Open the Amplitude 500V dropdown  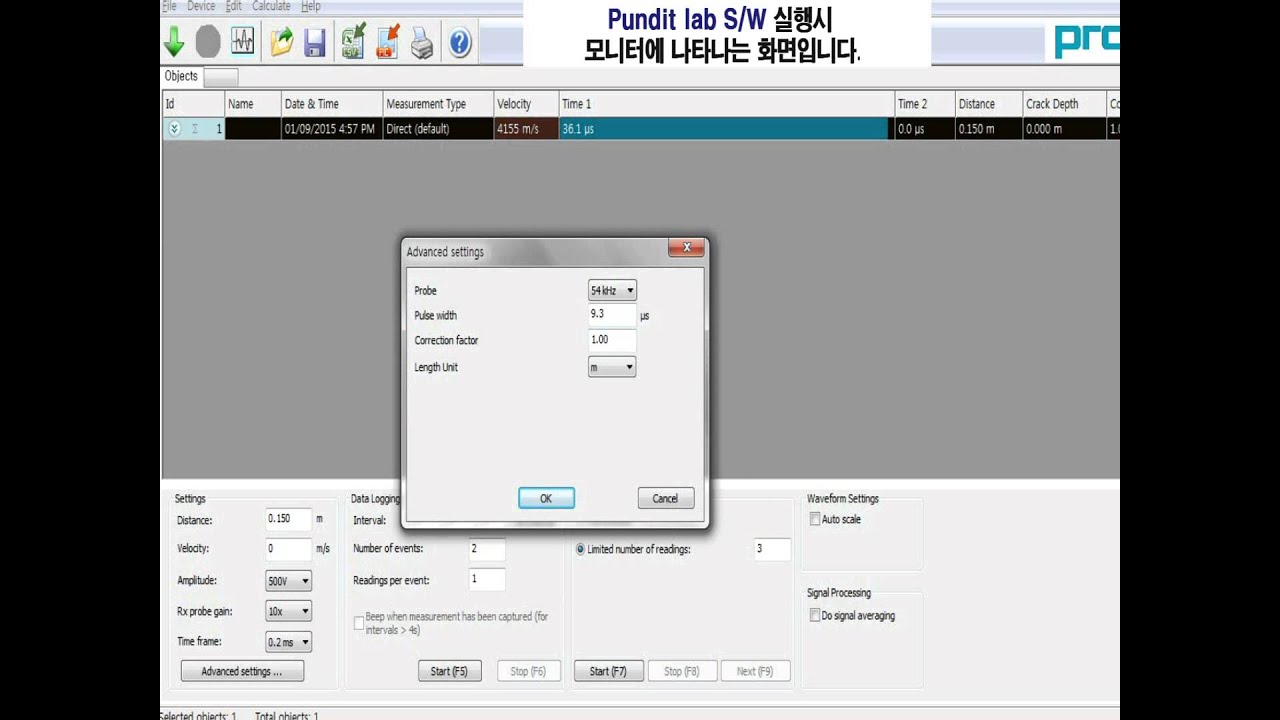(x=288, y=581)
